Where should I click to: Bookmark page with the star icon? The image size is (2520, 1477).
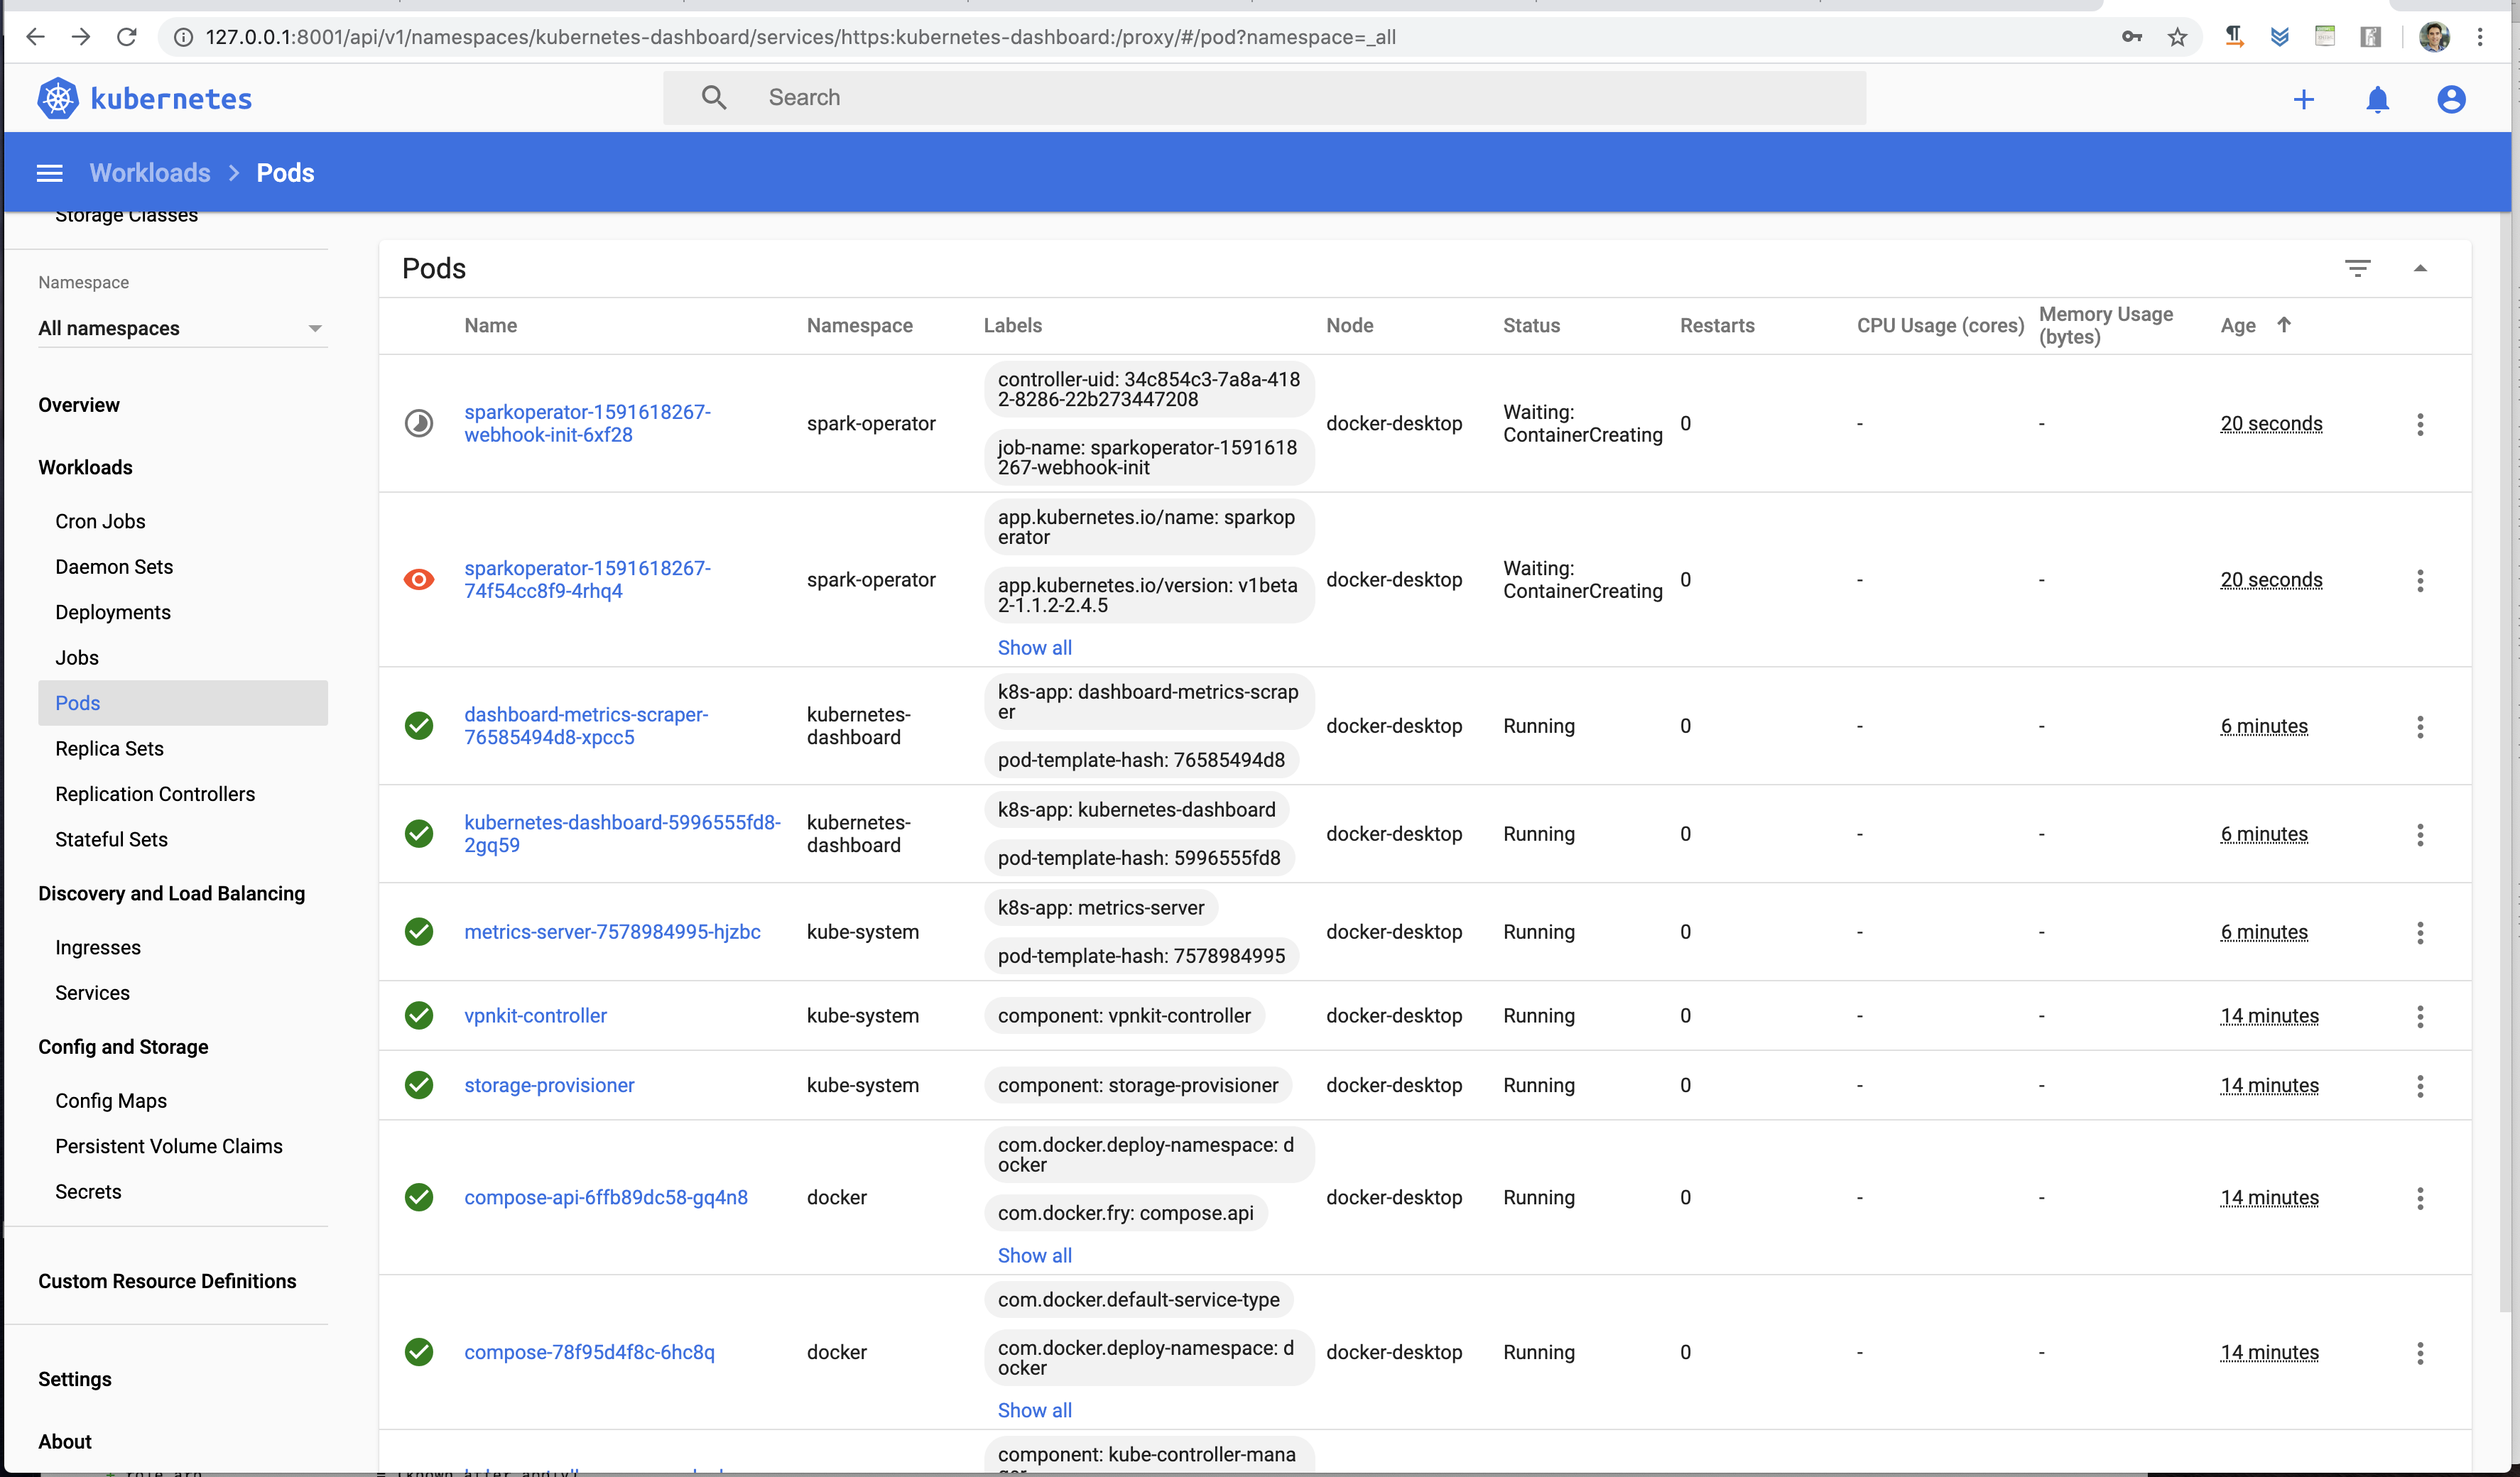[2177, 37]
